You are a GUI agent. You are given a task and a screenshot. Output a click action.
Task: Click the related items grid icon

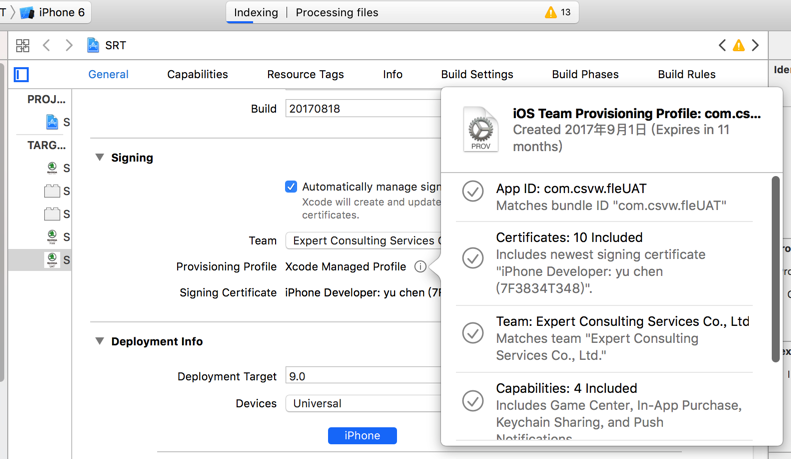tap(22, 45)
